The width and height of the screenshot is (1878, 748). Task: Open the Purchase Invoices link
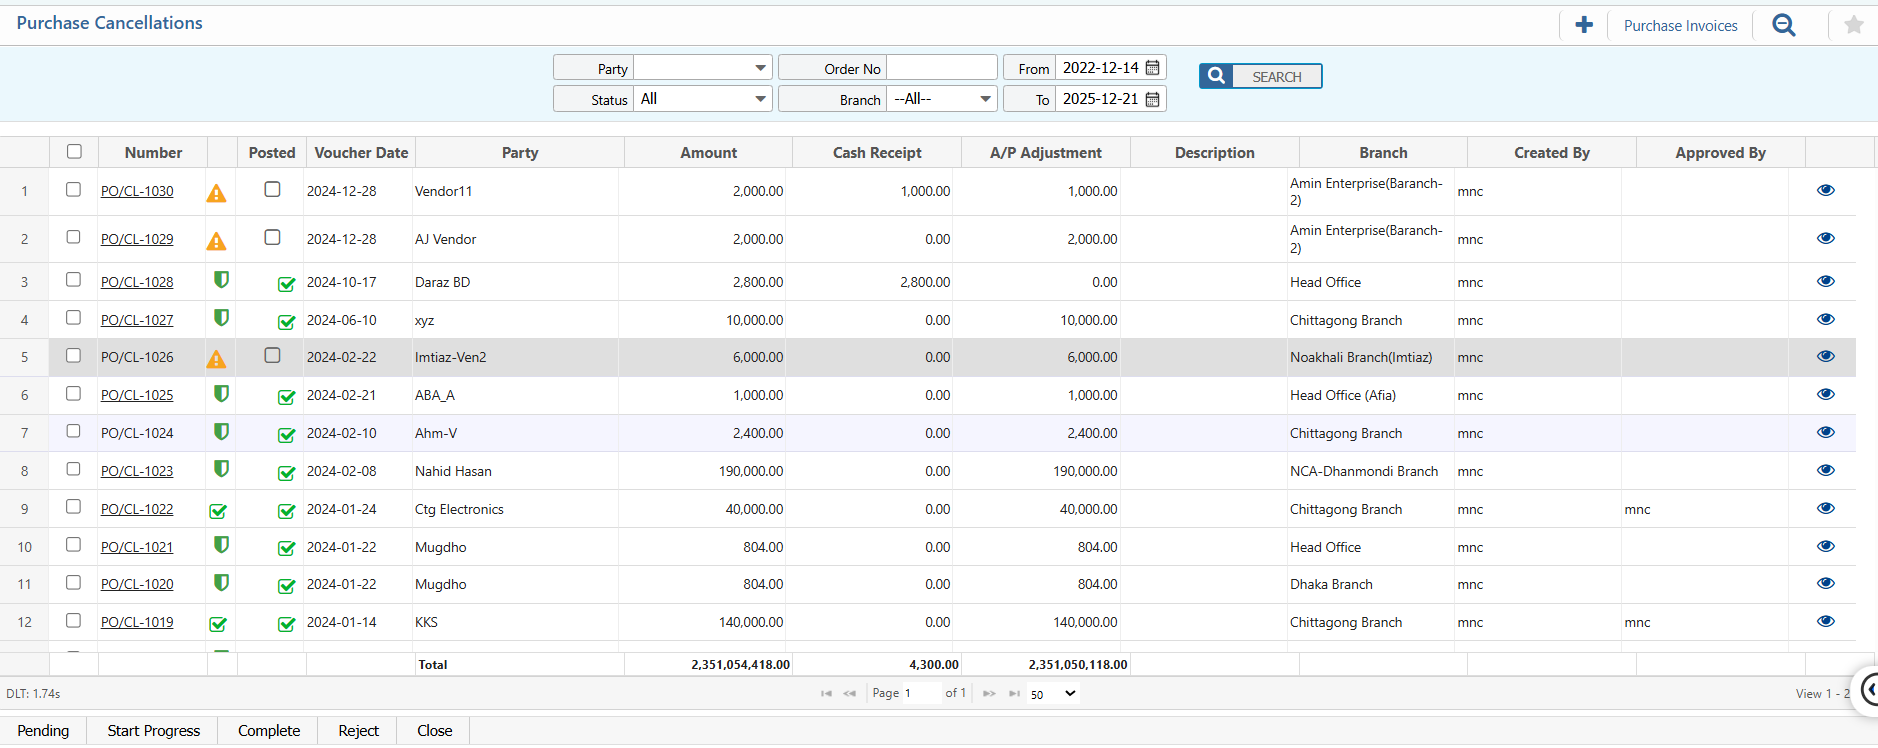(1680, 26)
